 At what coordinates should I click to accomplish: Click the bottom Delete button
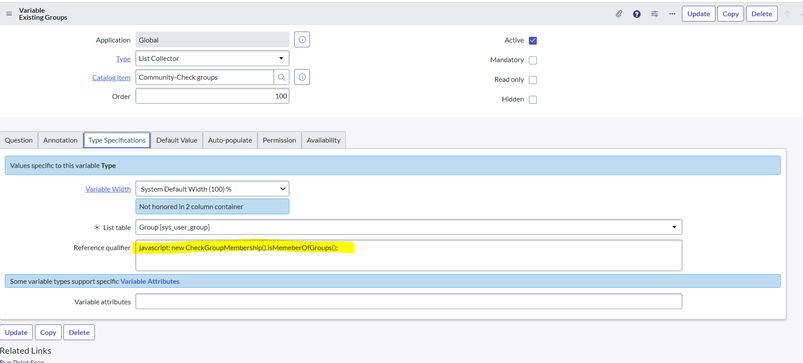(x=79, y=332)
